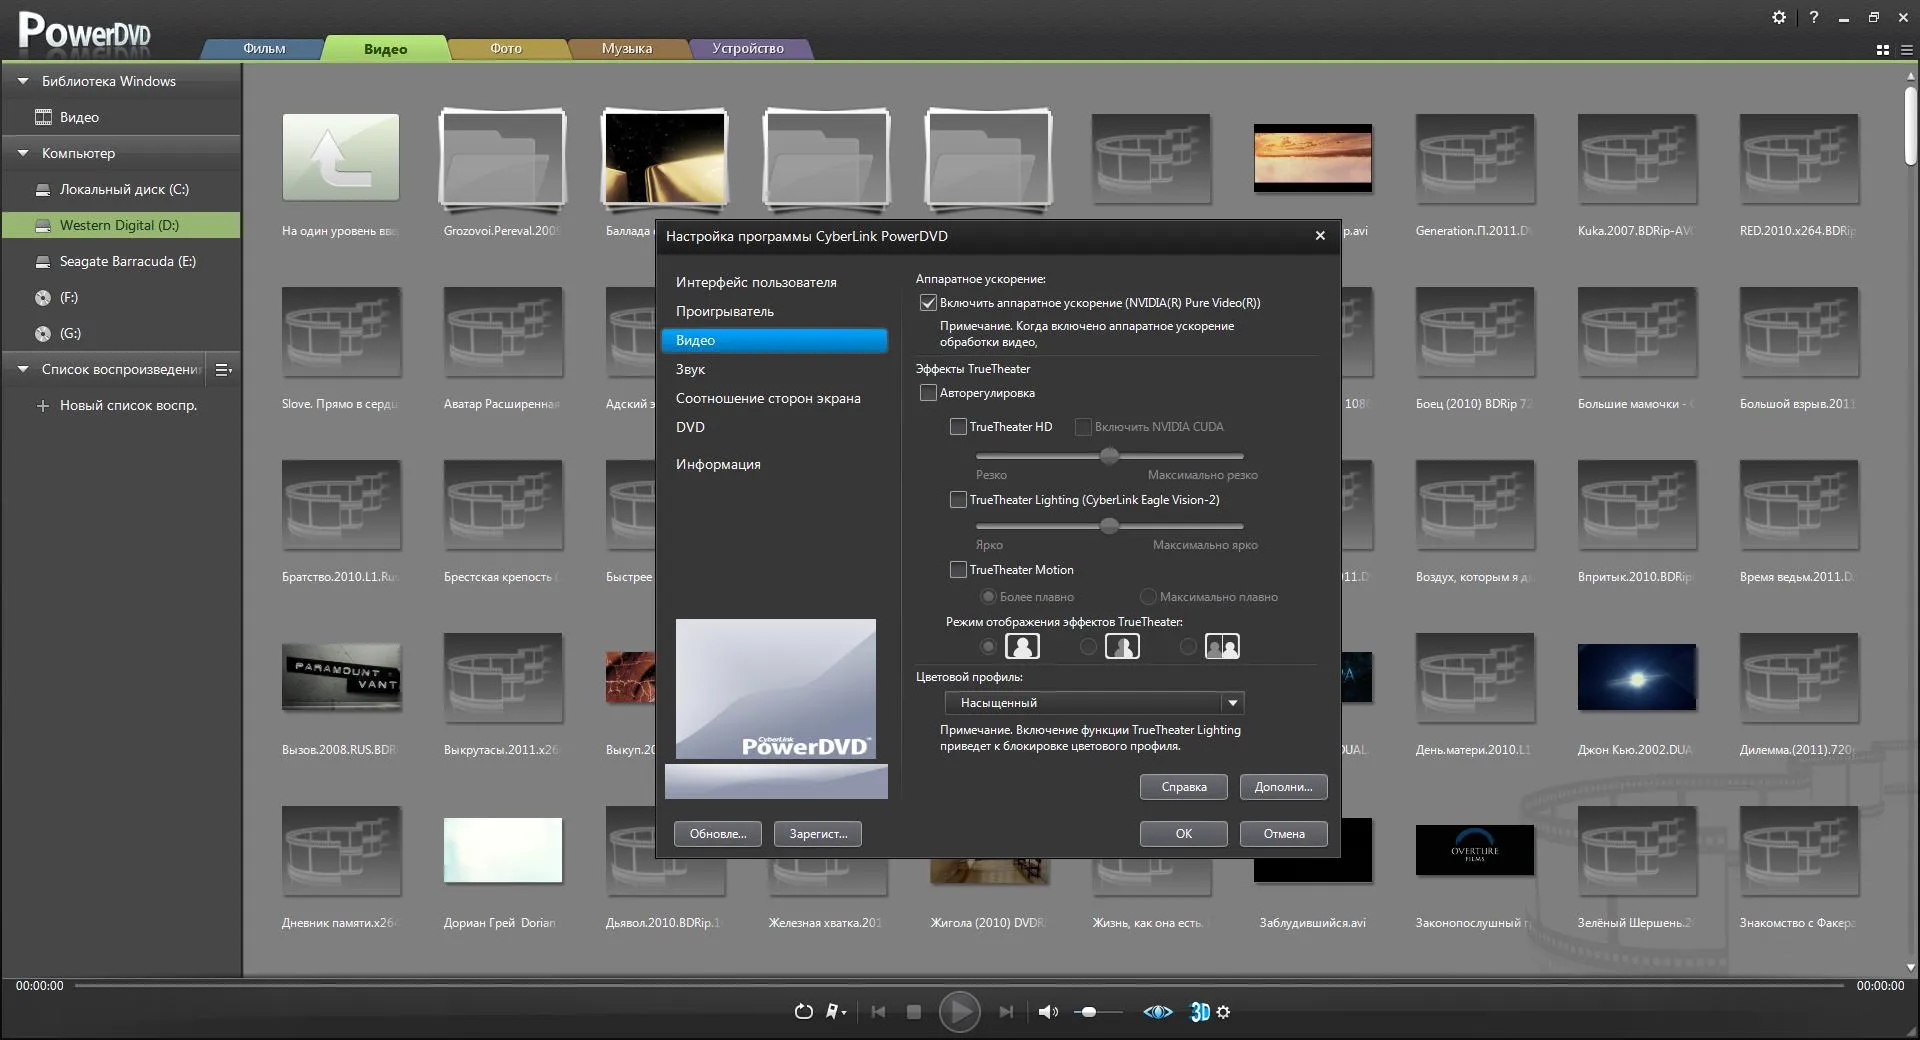Cancel settings with 'Отмена' button
This screenshot has width=1920, height=1040.
coord(1284,834)
